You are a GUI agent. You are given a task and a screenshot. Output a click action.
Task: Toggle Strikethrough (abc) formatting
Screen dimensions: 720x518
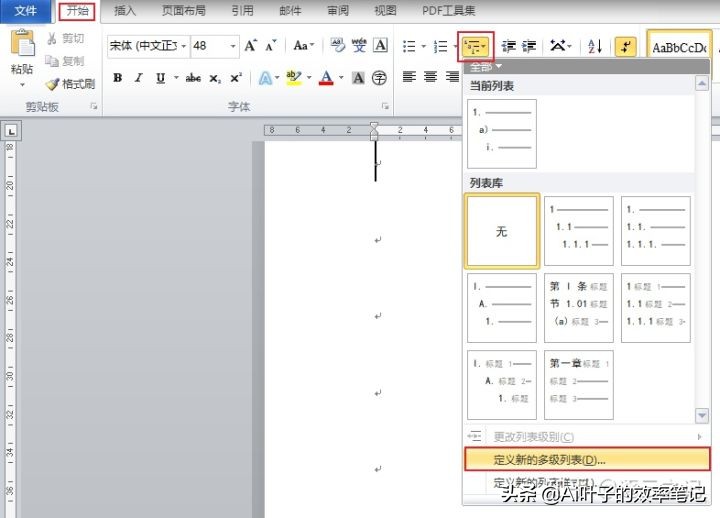click(193, 78)
